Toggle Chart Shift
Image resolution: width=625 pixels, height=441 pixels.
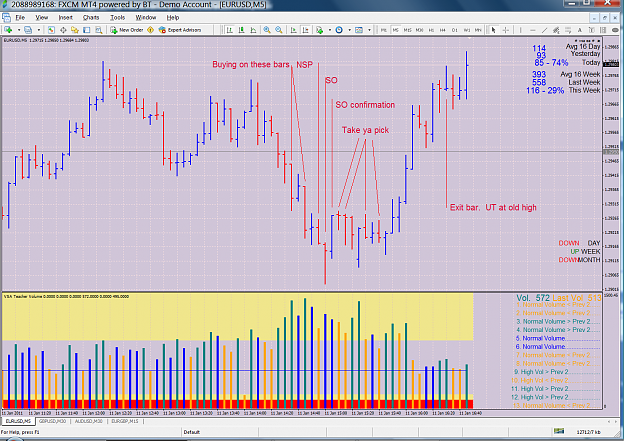click(305, 30)
